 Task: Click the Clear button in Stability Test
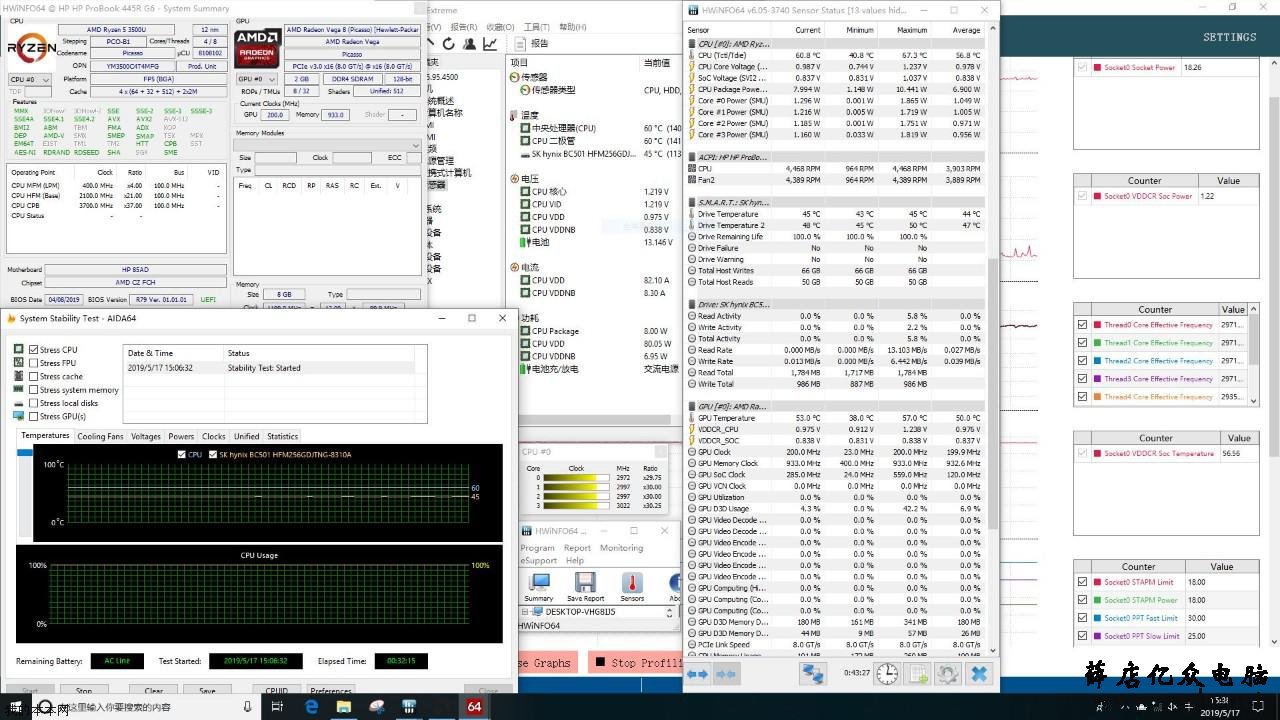(154, 691)
